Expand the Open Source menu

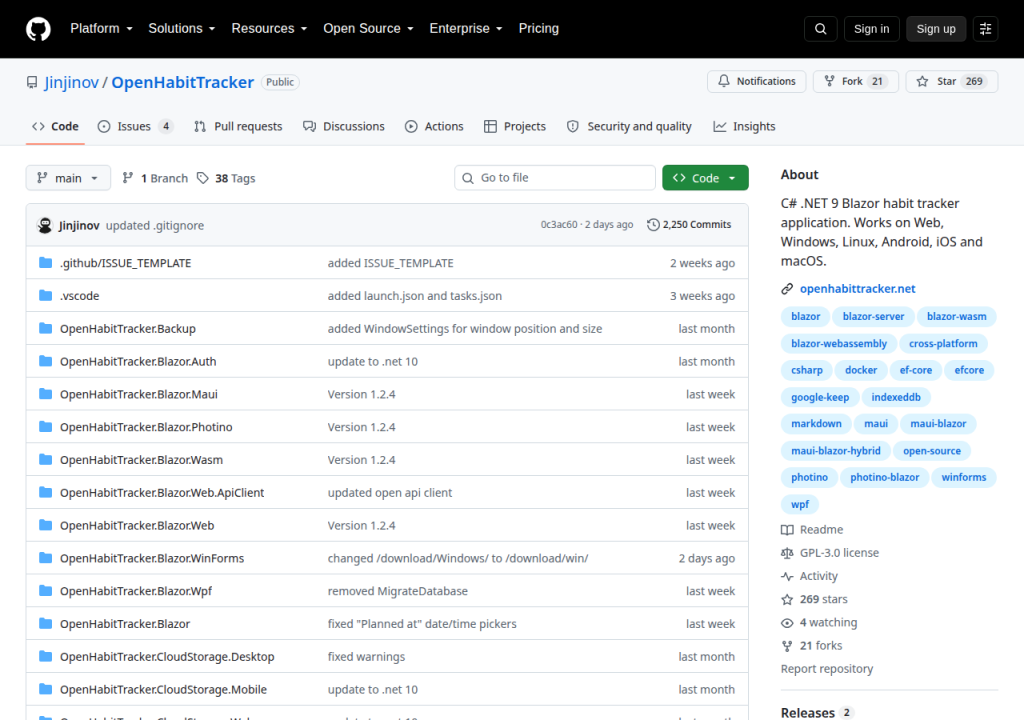point(368,29)
